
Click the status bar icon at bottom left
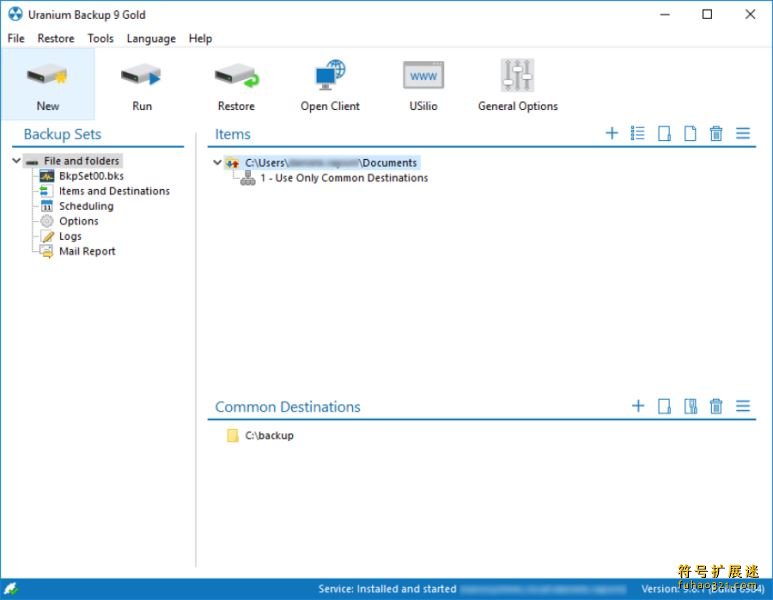(11, 589)
